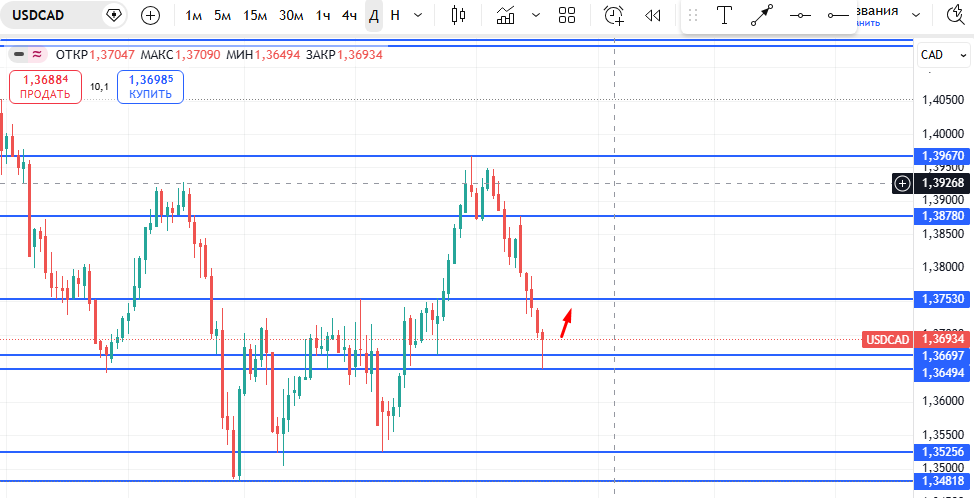Switch to the 30м timeframe
The width and height of the screenshot is (974, 498).
(291, 16)
